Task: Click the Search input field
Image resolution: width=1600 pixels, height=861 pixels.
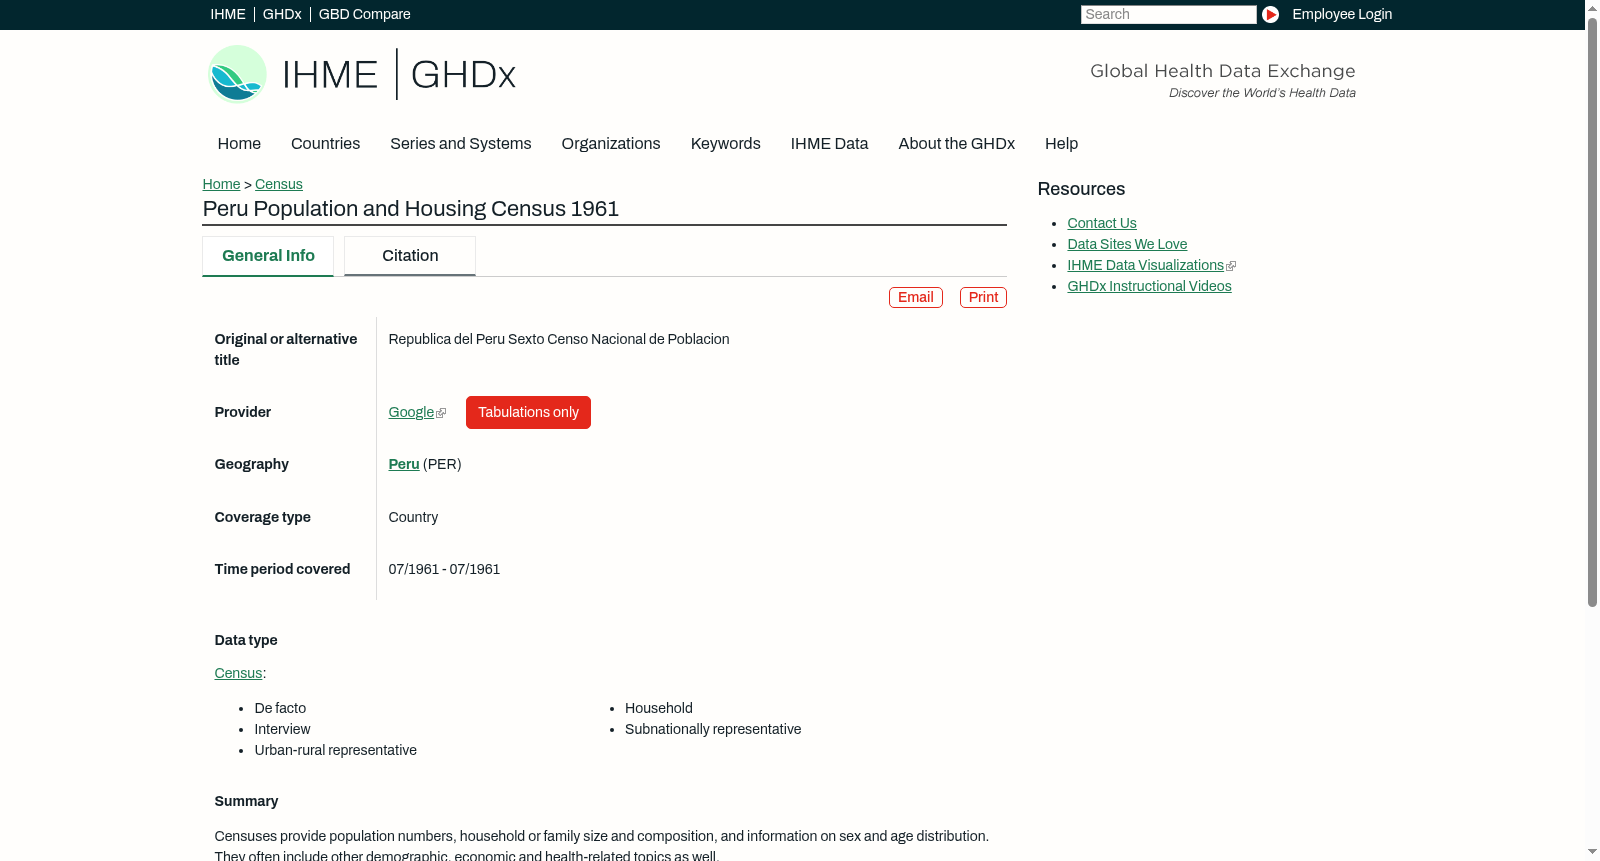Action: 1168,14
